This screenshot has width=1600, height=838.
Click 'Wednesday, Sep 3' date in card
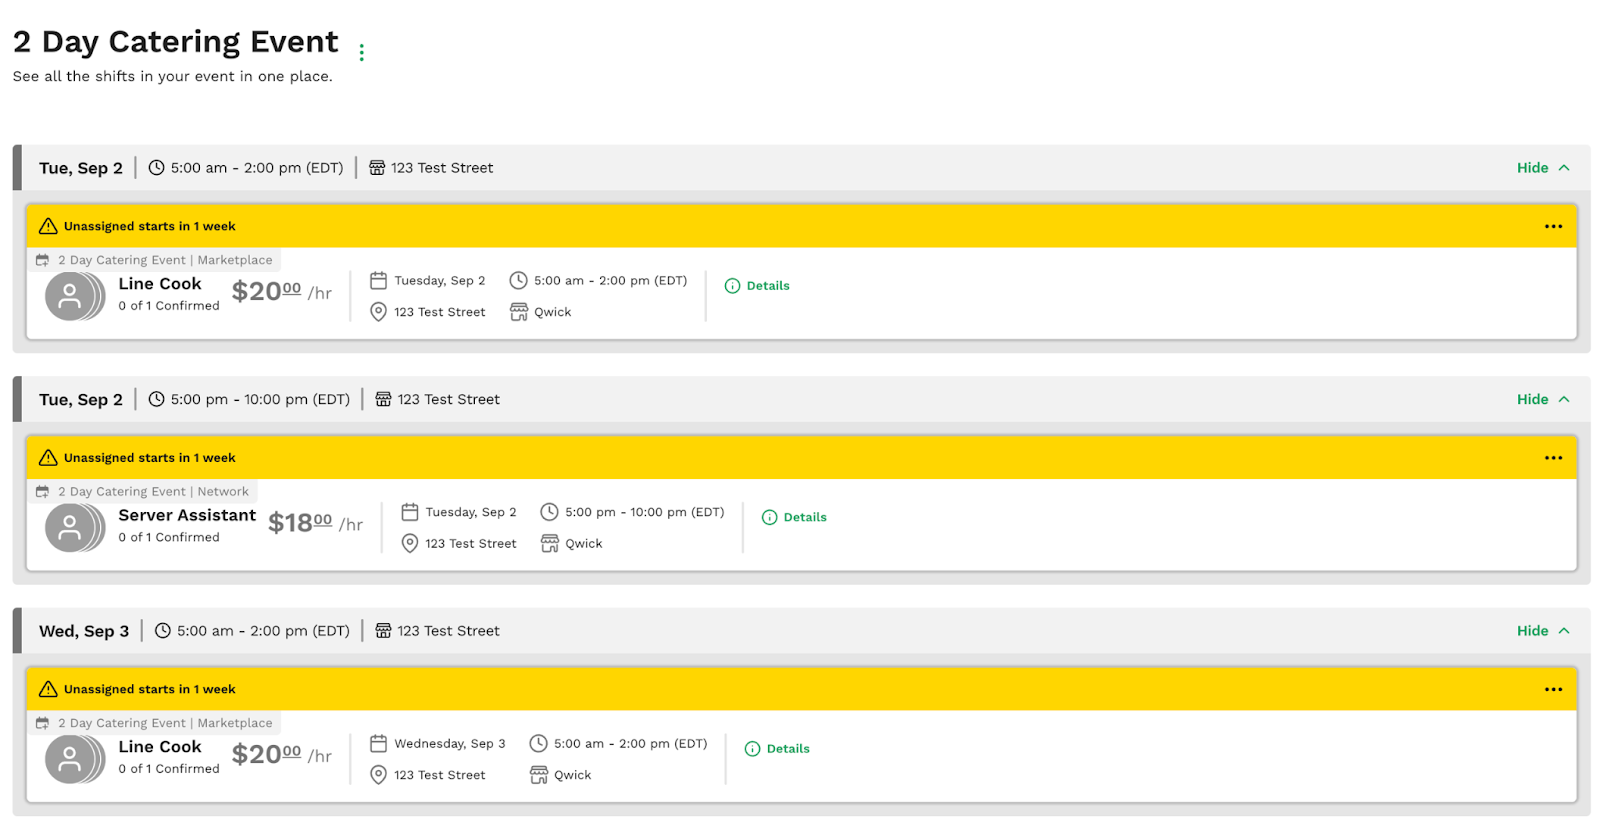coord(450,744)
